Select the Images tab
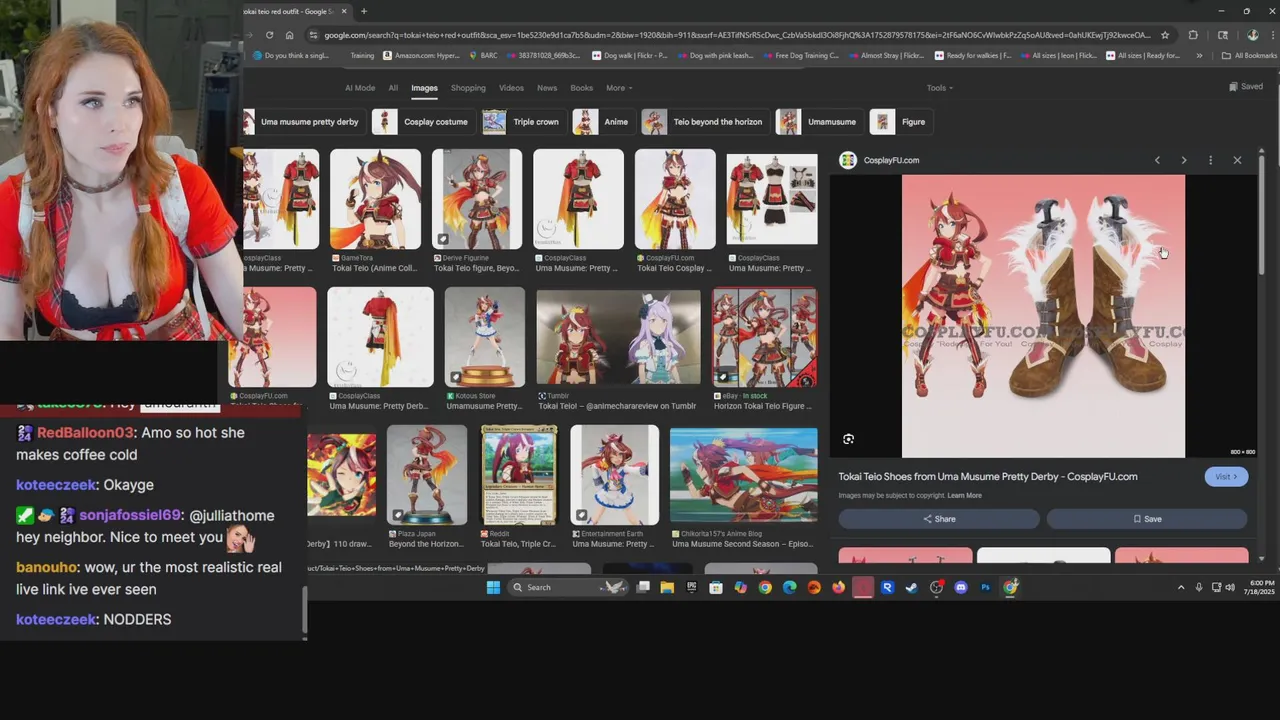Image resolution: width=1280 pixels, height=720 pixels. coord(424,88)
